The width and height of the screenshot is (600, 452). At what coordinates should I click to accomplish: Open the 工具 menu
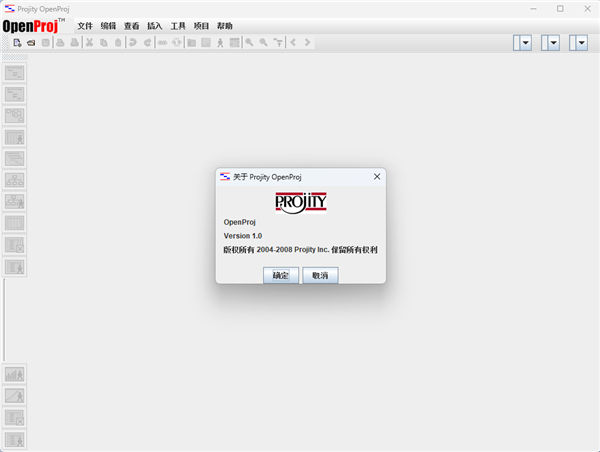(x=178, y=26)
